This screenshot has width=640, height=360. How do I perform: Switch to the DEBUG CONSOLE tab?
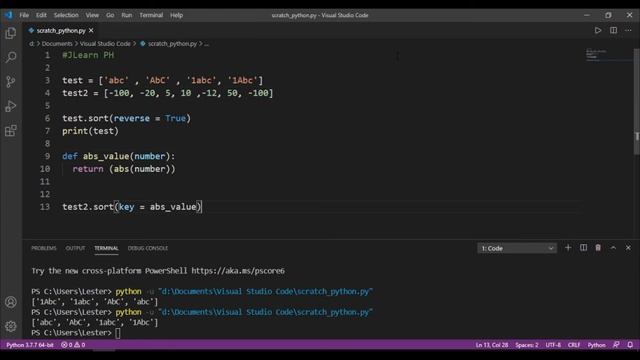pos(148,248)
